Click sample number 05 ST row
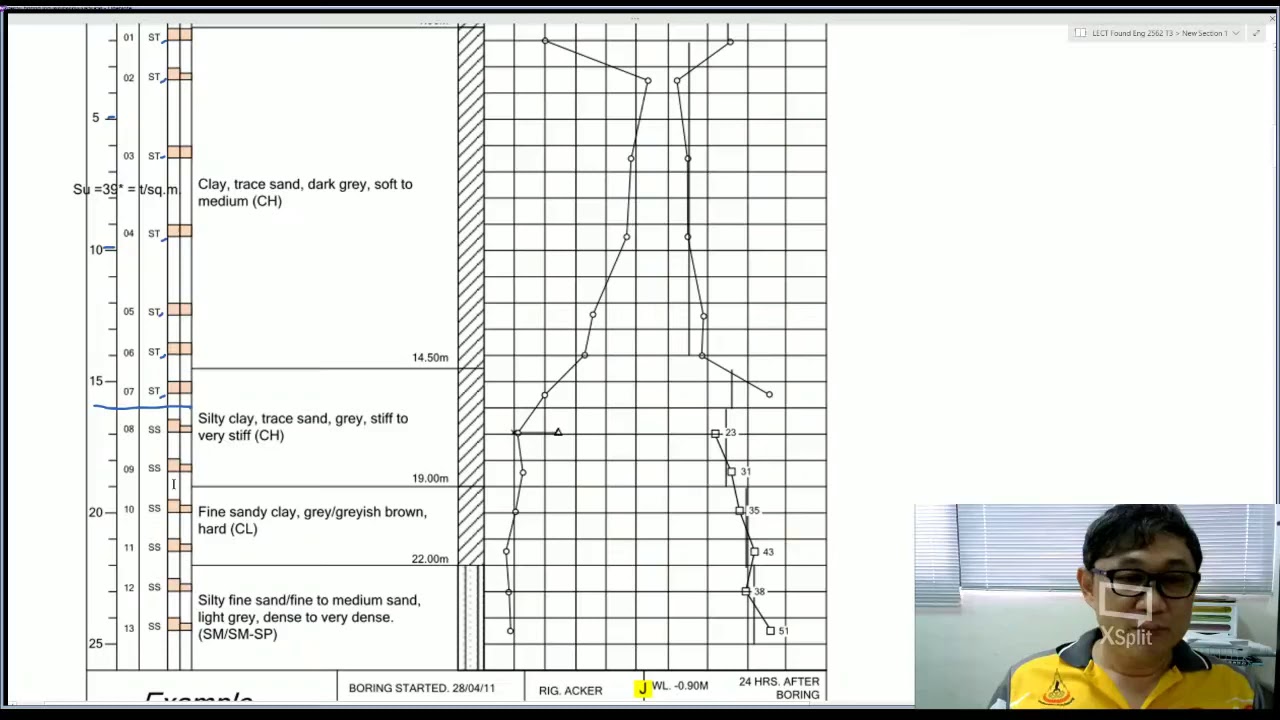 click(x=142, y=312)
